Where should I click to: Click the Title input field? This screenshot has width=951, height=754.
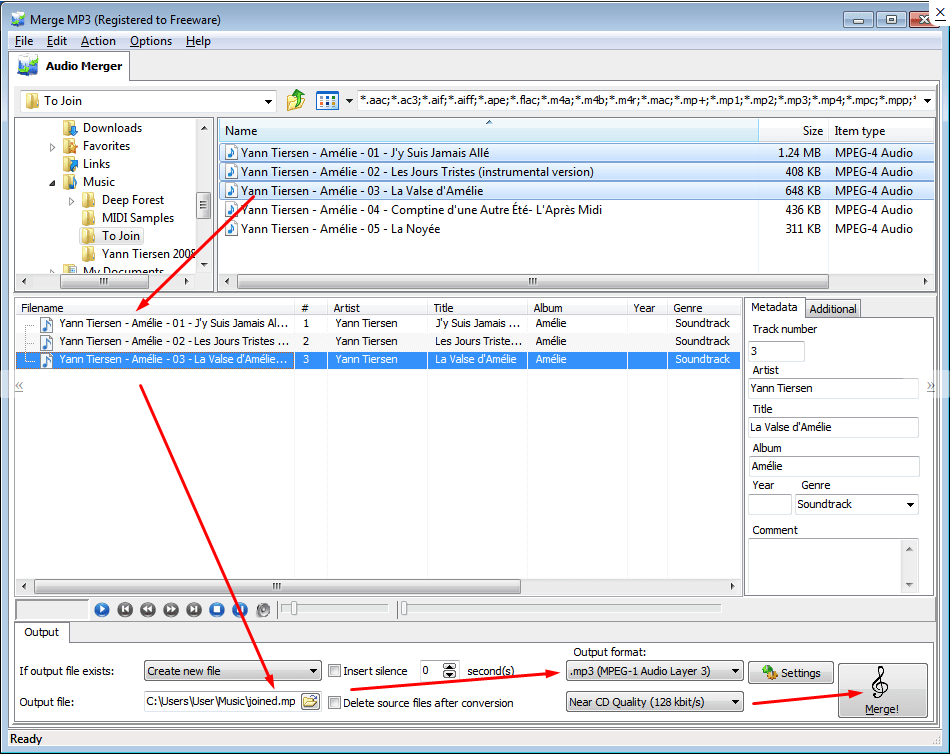pos(833,427)
